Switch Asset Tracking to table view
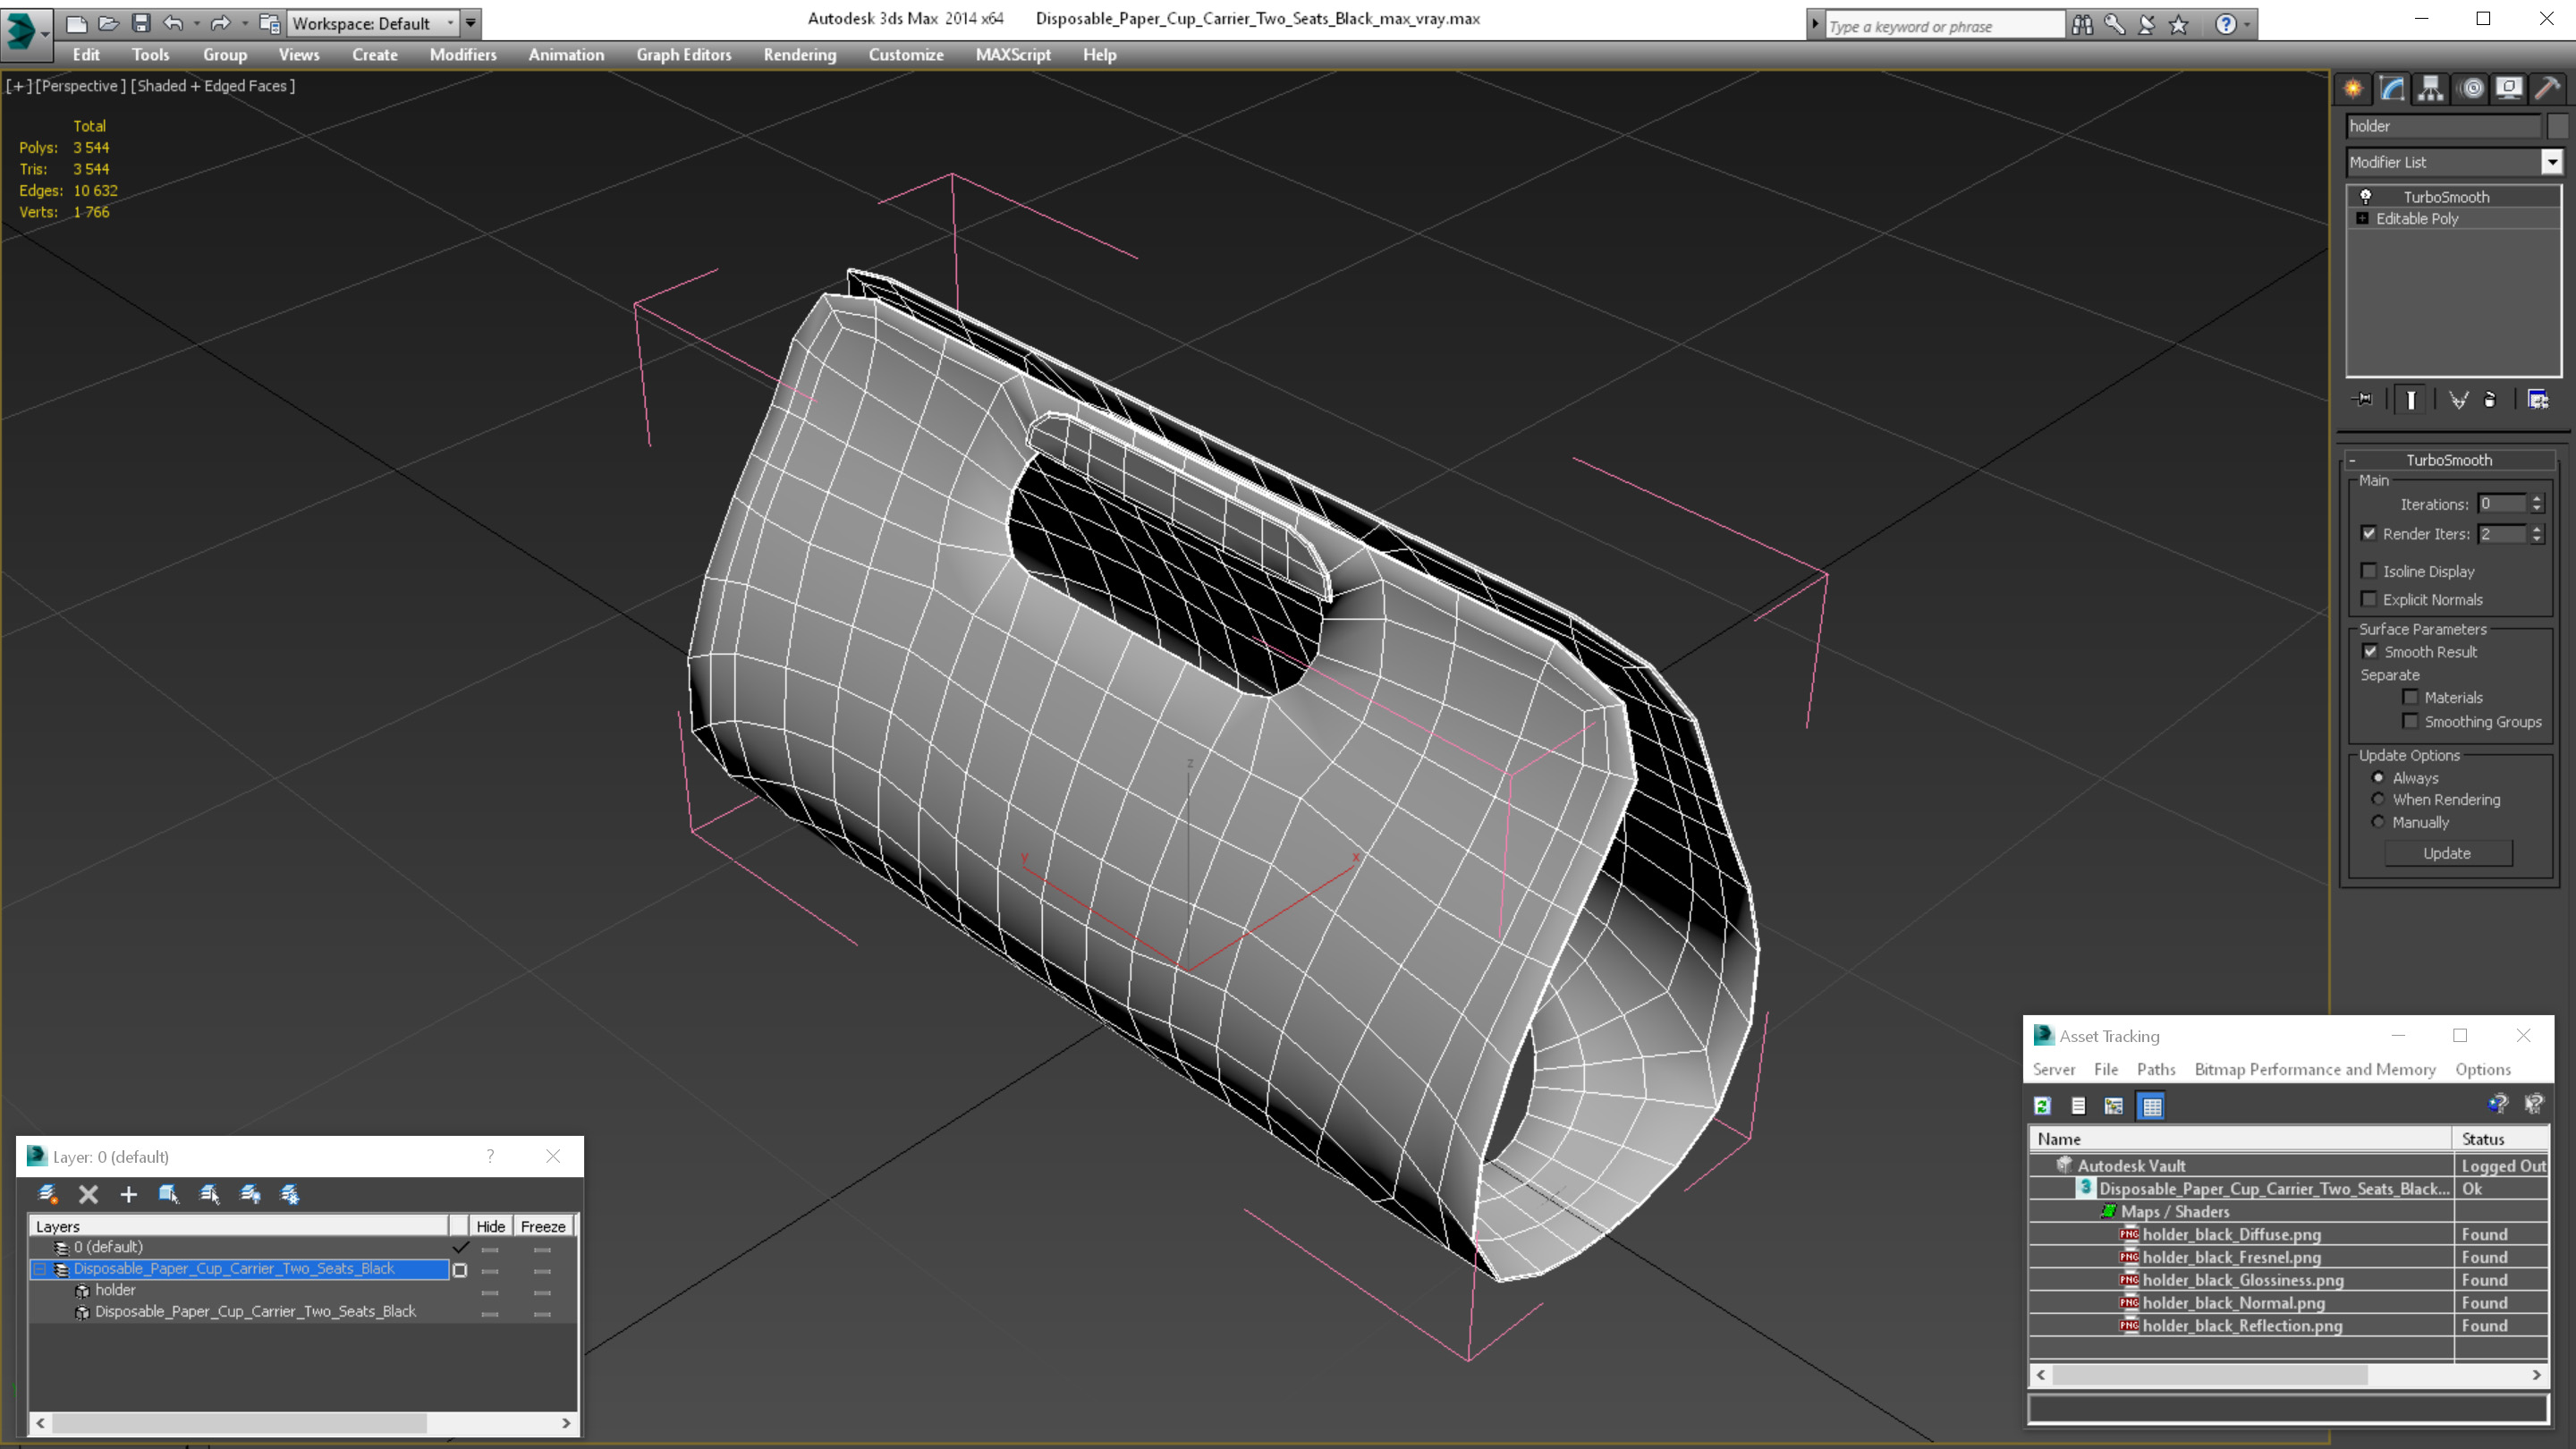Viewport: 2576px width, 1449px height. point(2151,1105)
